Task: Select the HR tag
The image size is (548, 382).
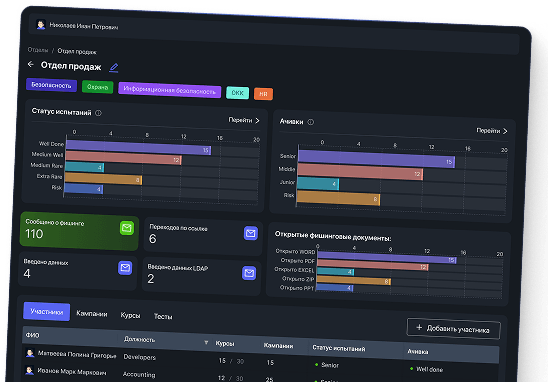Action: coord(264,94)
